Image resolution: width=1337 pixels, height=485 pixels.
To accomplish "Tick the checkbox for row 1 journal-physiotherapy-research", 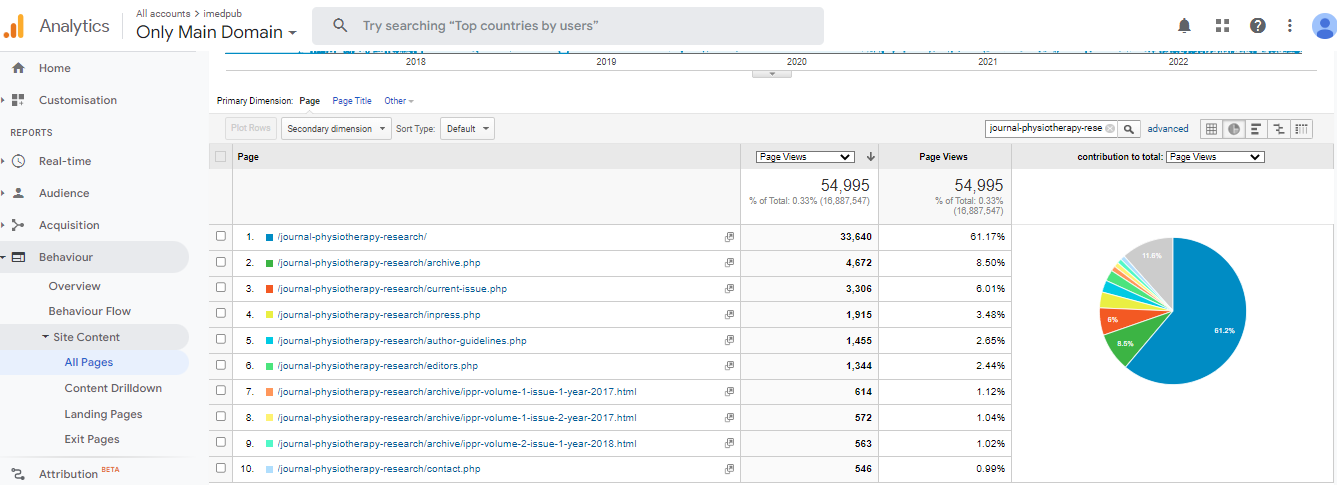I will coord(221,237).
